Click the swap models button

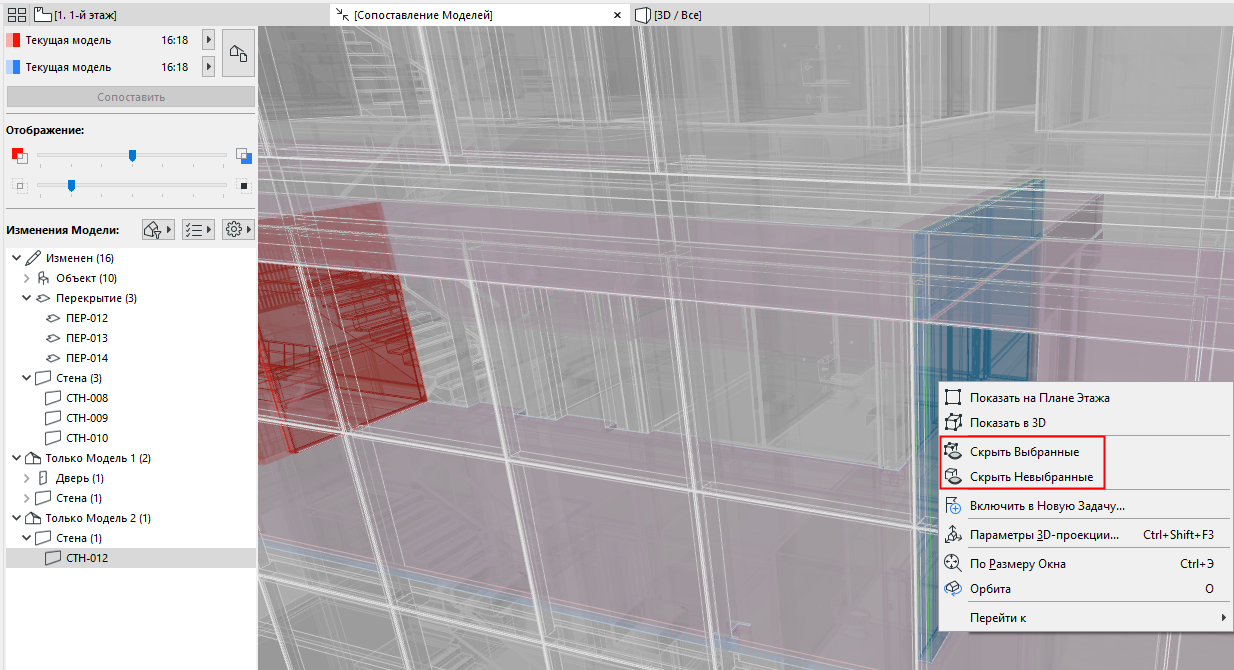click(238, 53)
